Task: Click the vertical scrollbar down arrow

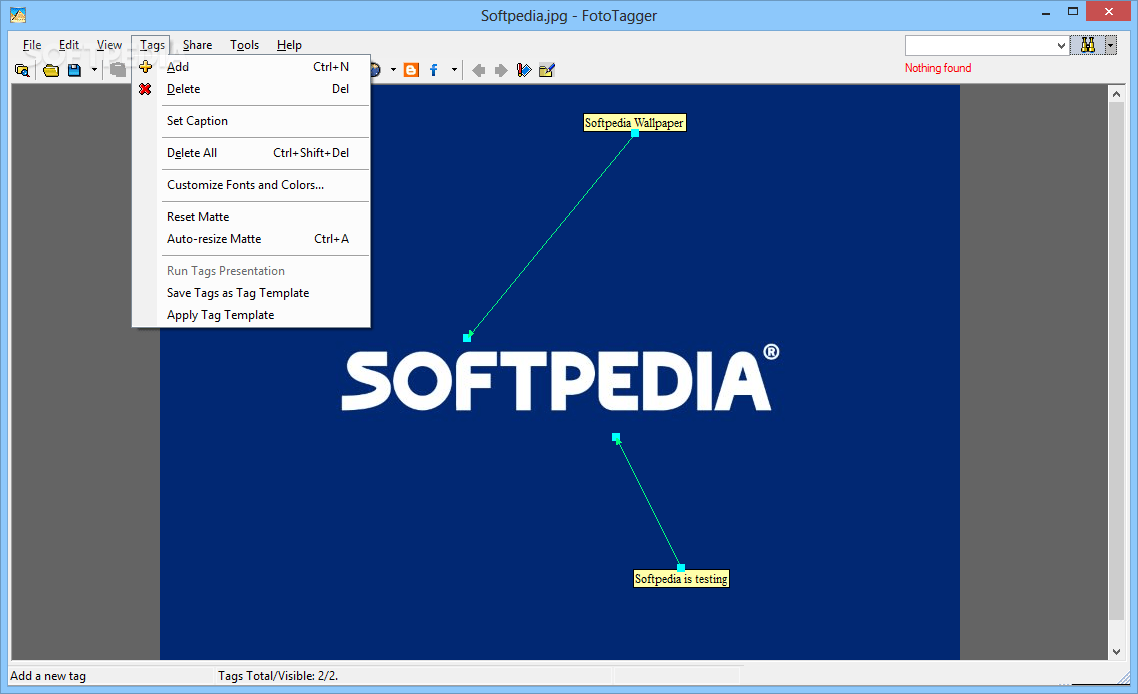Action: 1116,652
